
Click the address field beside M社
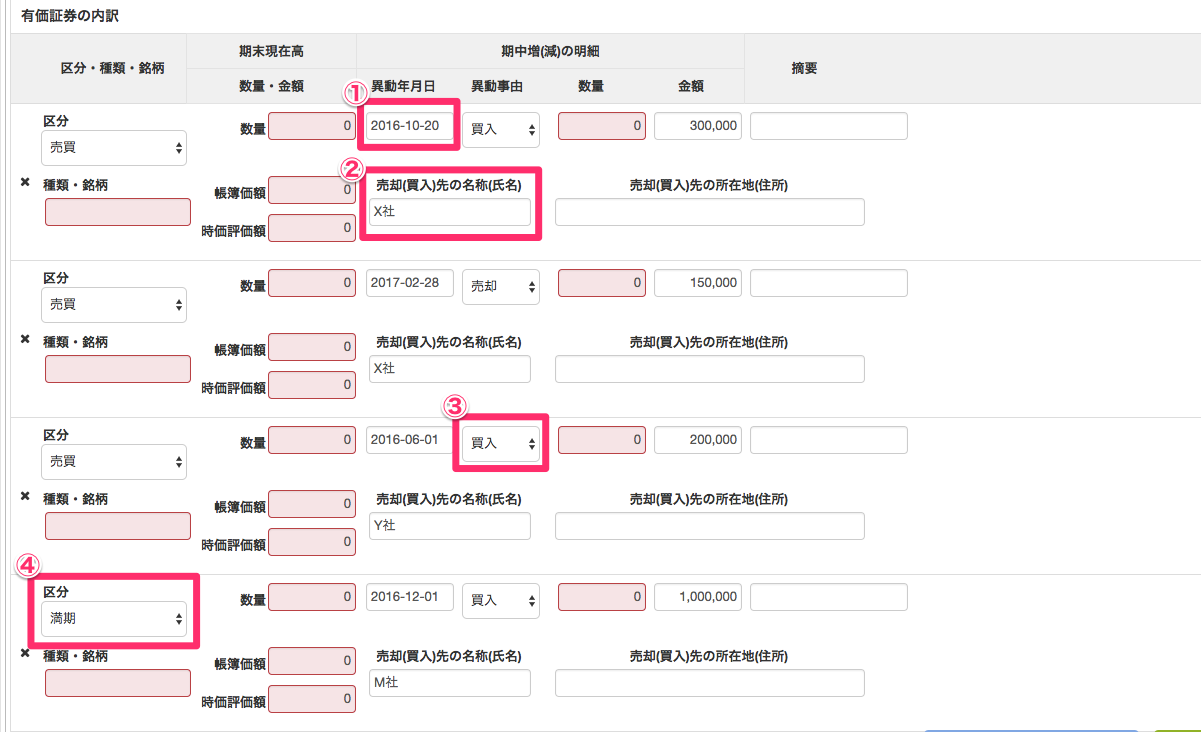pos(710,683)
